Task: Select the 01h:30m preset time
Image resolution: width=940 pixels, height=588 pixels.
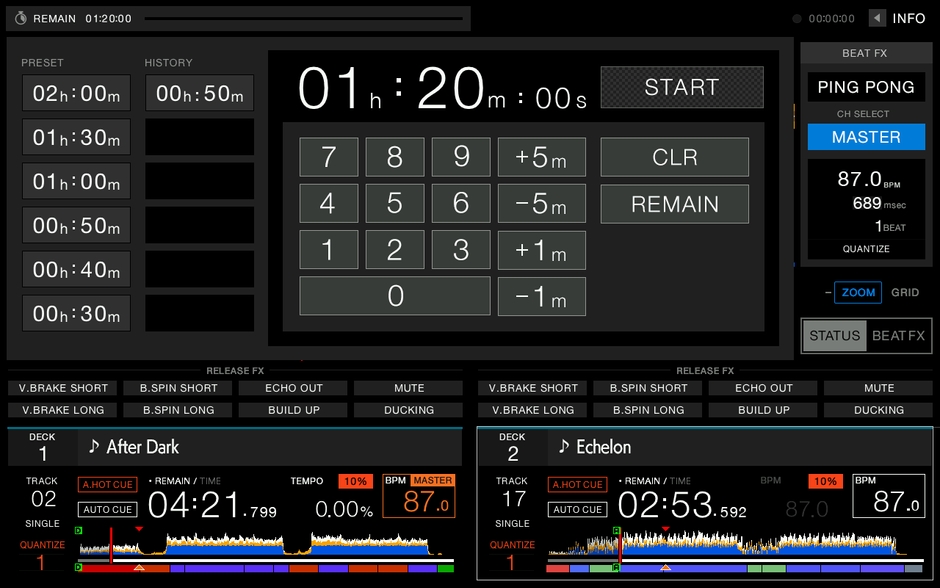Action: (x=75, y=137)
